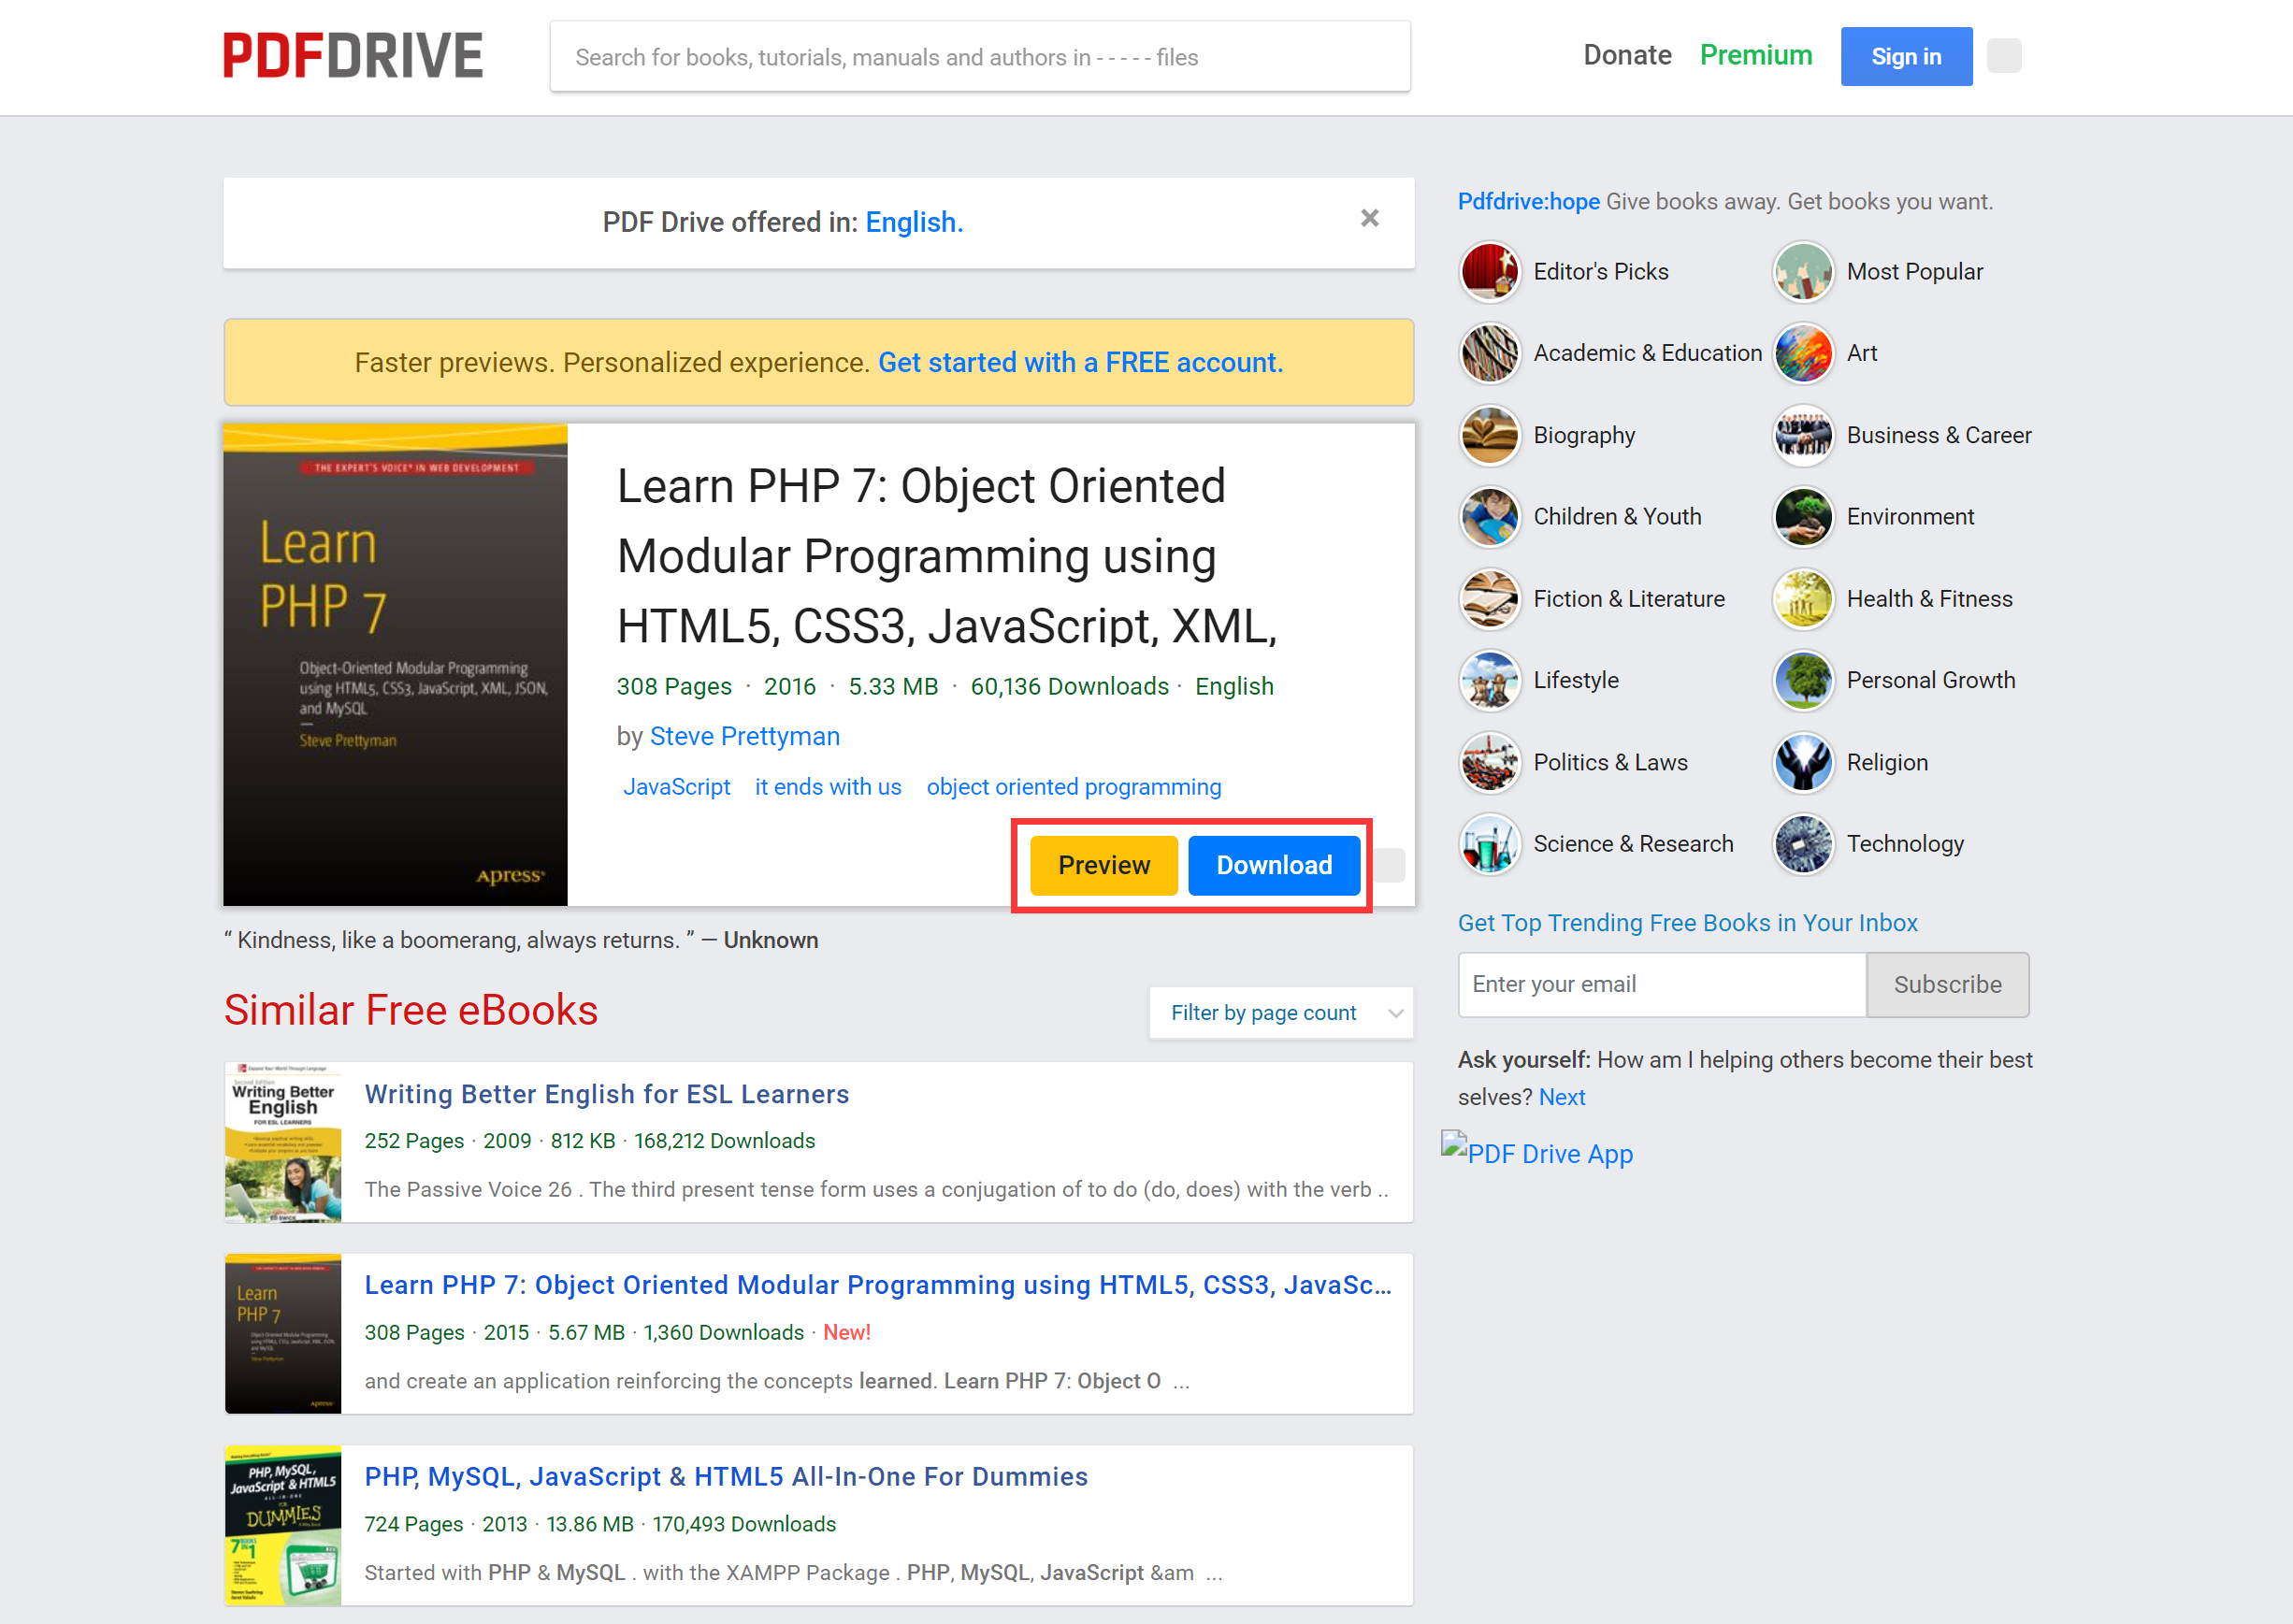Preview the Learn PHP 7 book
The image size is (2293, 1624).
1103,865
